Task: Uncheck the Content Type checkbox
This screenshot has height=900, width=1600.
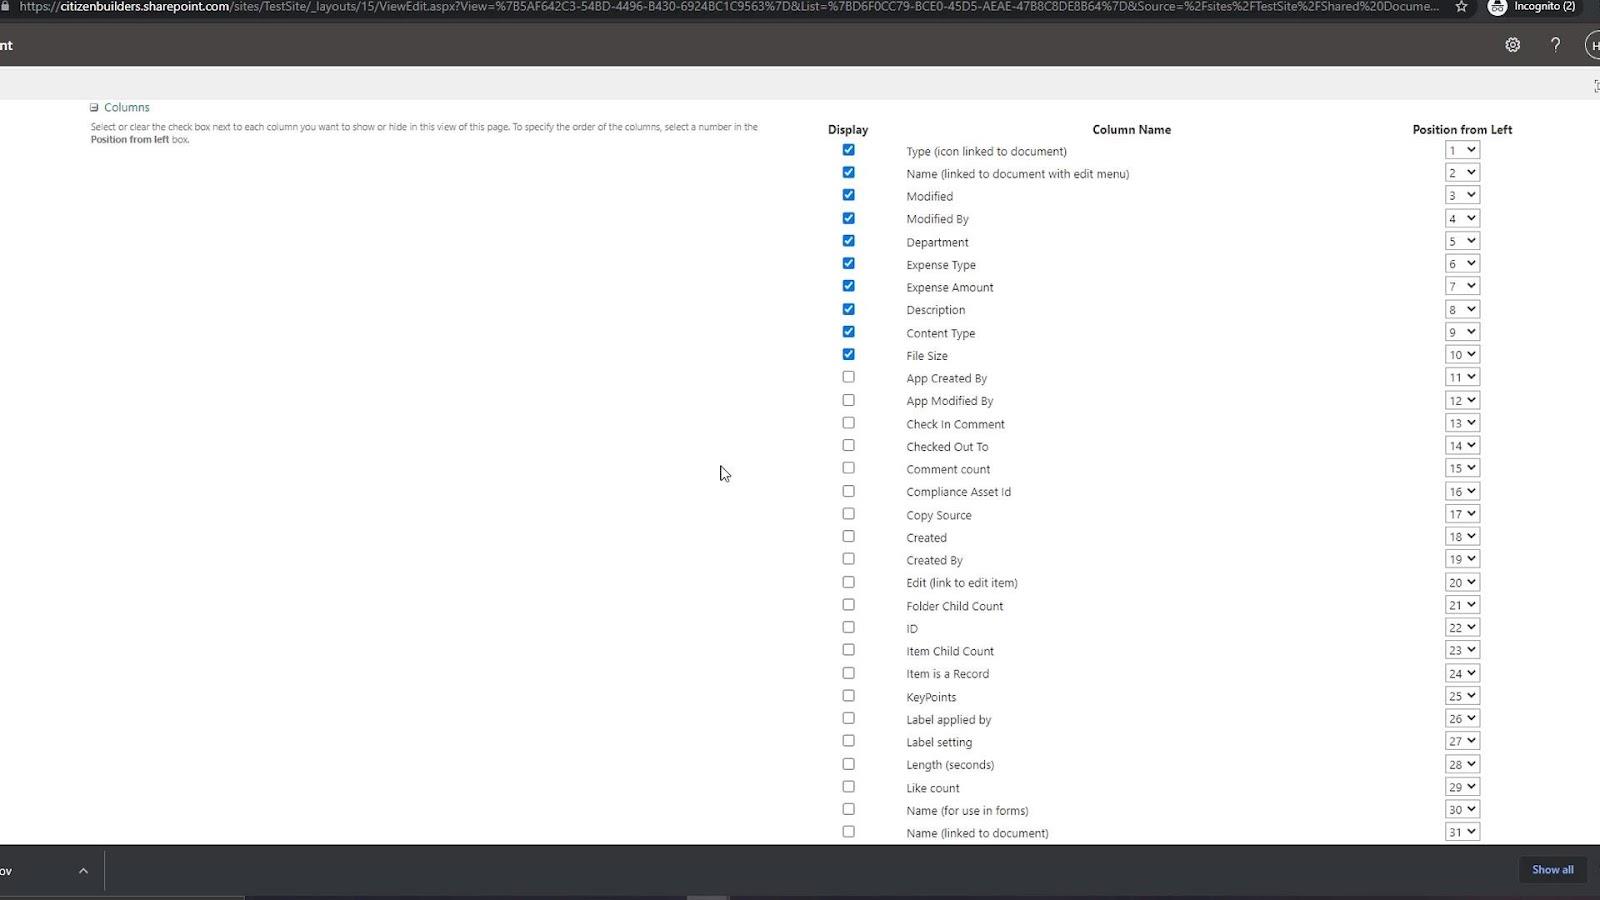Action: tap(848, 332)
